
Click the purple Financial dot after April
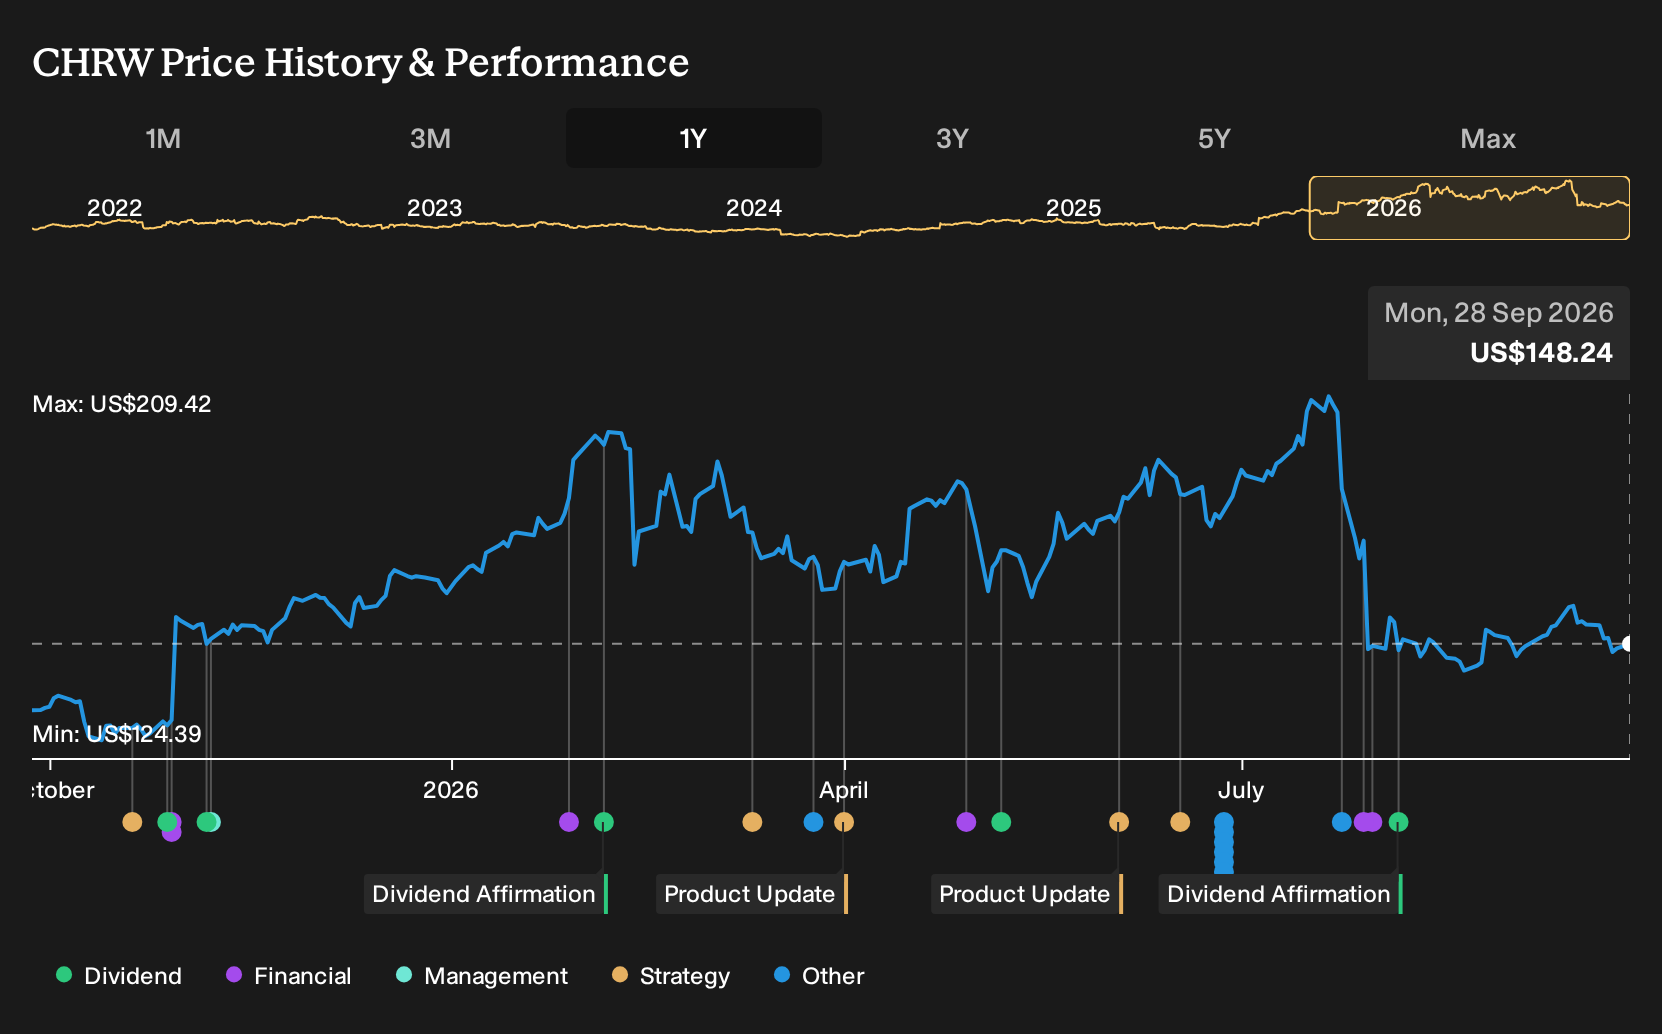[966, 822]
